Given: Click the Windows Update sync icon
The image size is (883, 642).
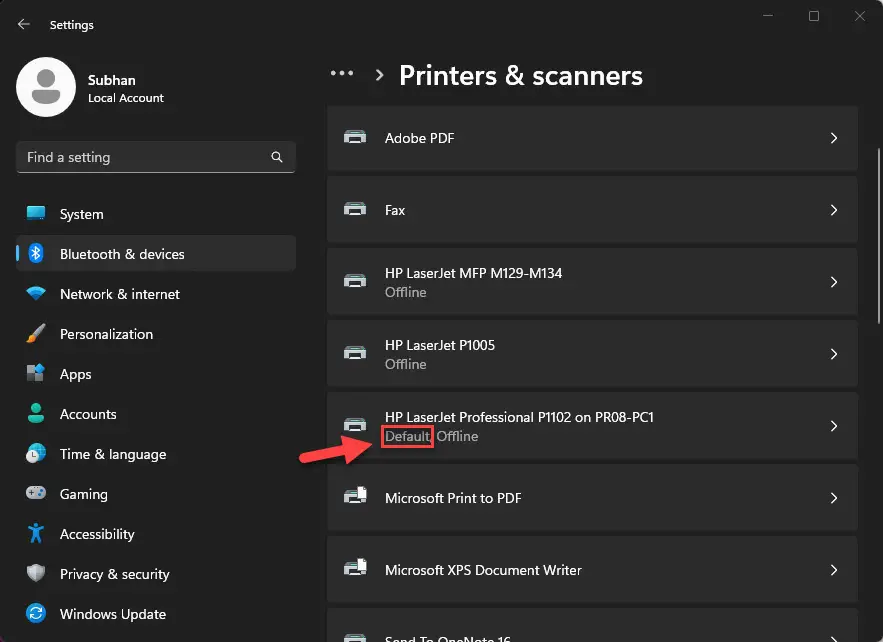Looking at the screenshot, I should 36,614.
